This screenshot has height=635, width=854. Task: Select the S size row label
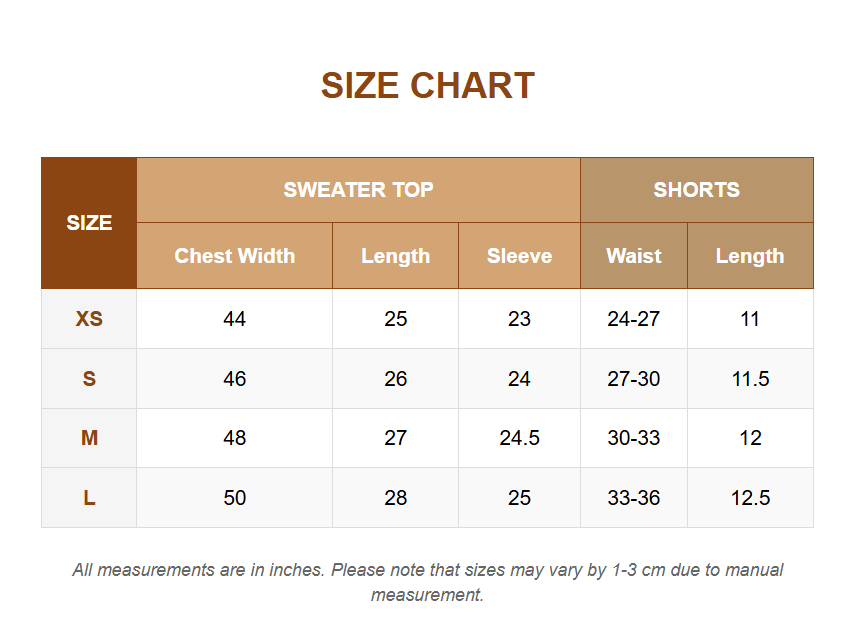click(89, 378)
